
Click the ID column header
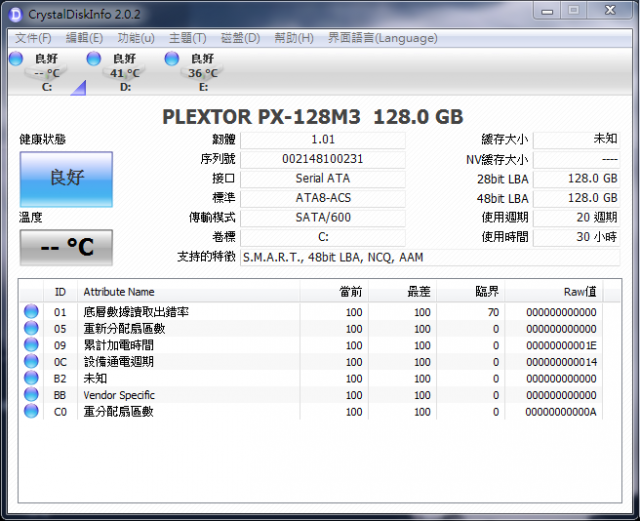[x=60, y=292]
